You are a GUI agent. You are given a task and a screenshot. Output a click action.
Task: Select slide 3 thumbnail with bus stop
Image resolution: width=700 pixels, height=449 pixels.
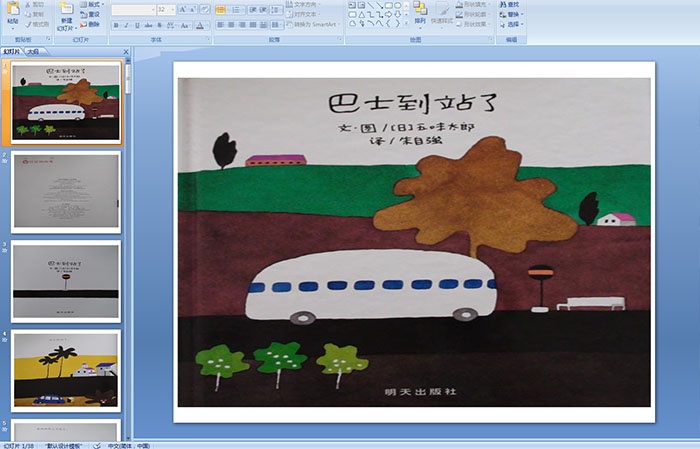66,281
